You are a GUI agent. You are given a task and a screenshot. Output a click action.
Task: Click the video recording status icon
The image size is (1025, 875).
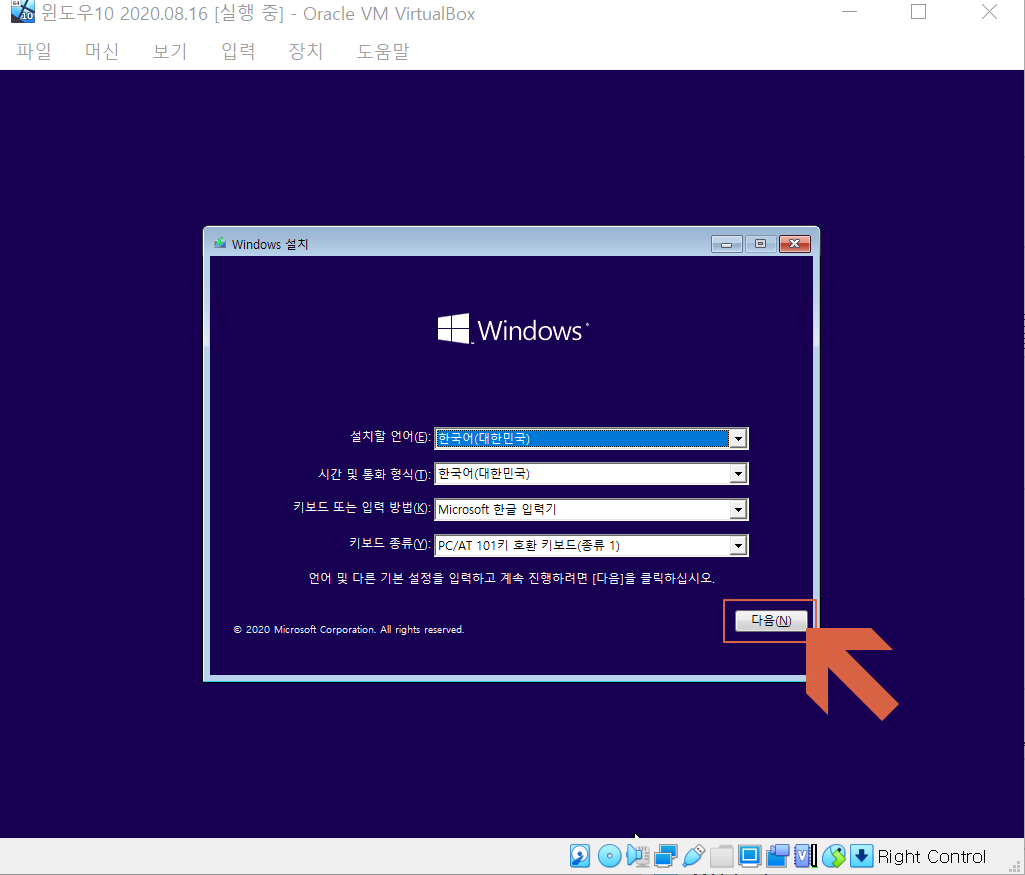778,855
